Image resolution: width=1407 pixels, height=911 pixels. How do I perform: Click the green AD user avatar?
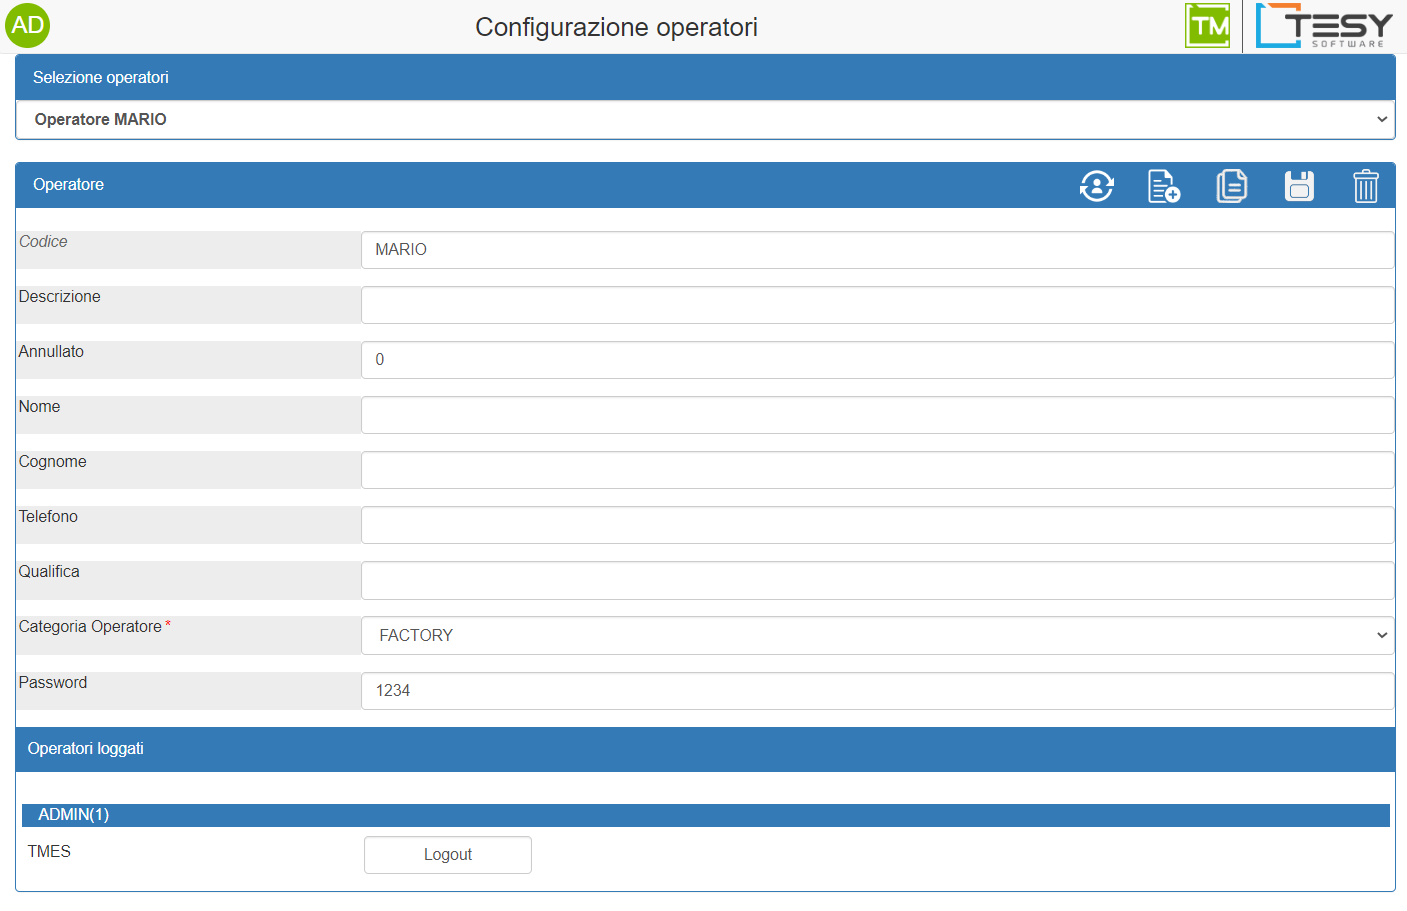coord(27,26)
